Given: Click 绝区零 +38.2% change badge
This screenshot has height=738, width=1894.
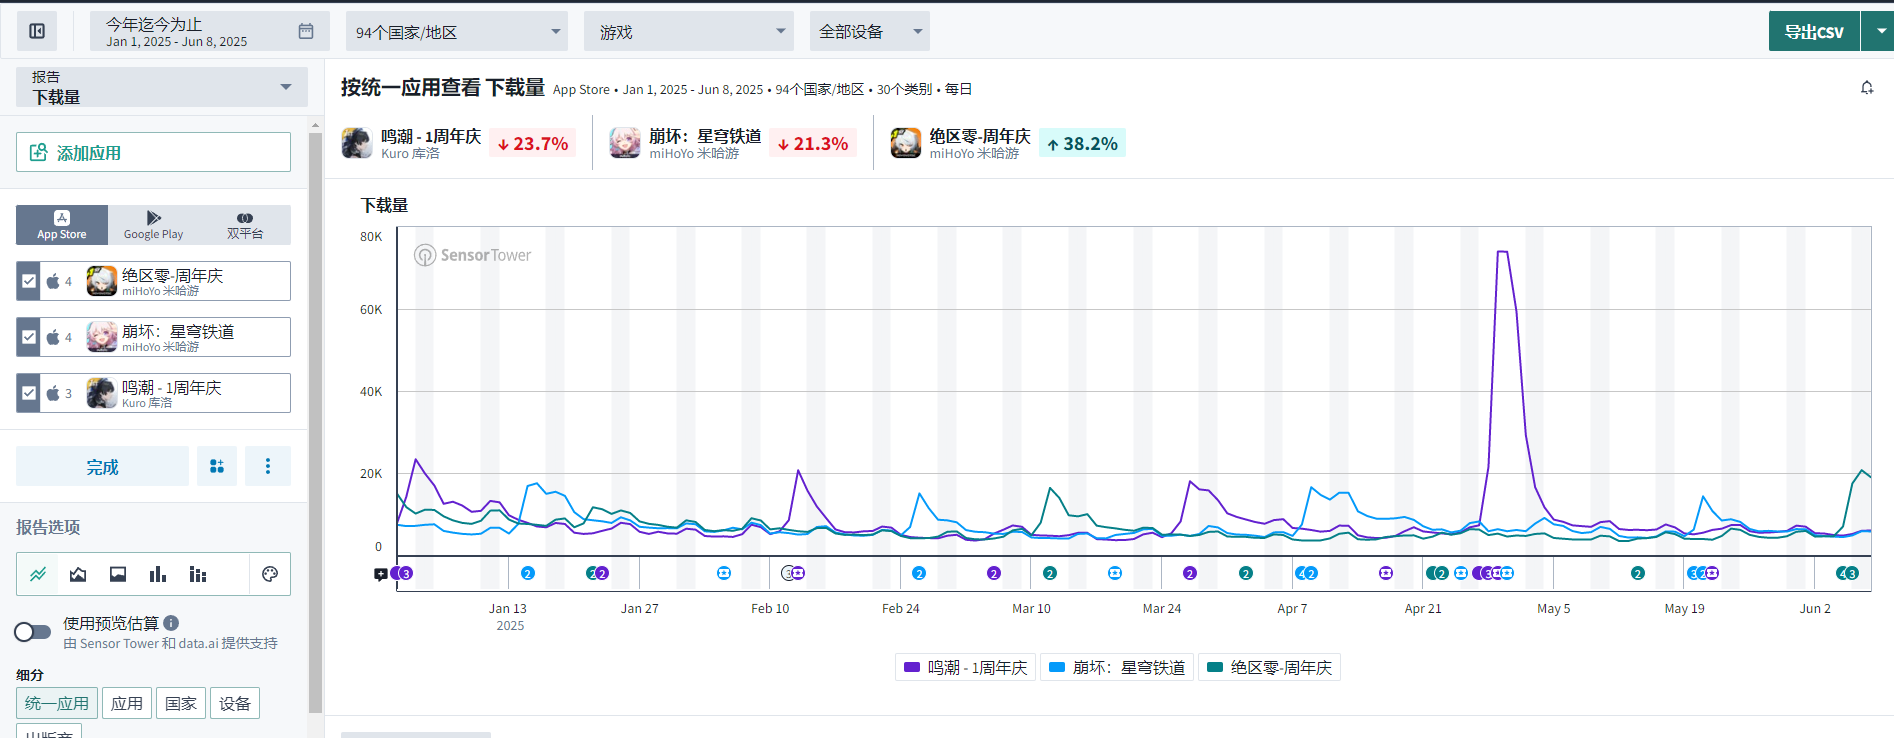Looking at the screenshot, I should coord(1082,144).
